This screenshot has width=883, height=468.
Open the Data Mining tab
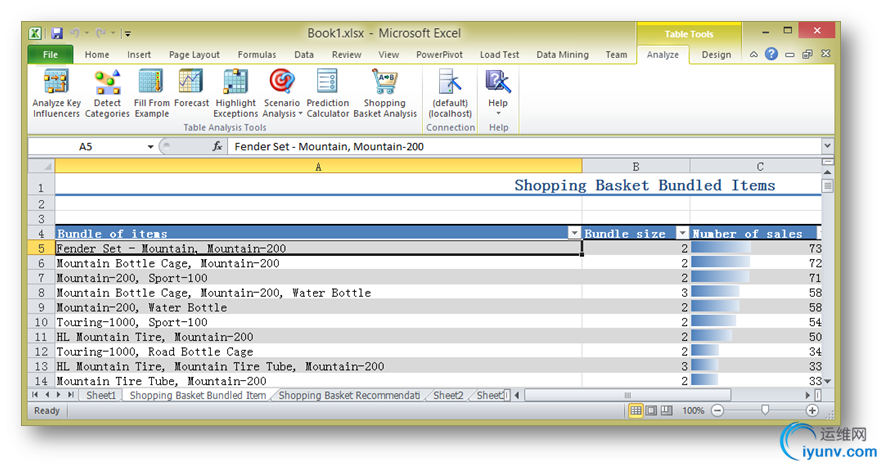point(562,55)
